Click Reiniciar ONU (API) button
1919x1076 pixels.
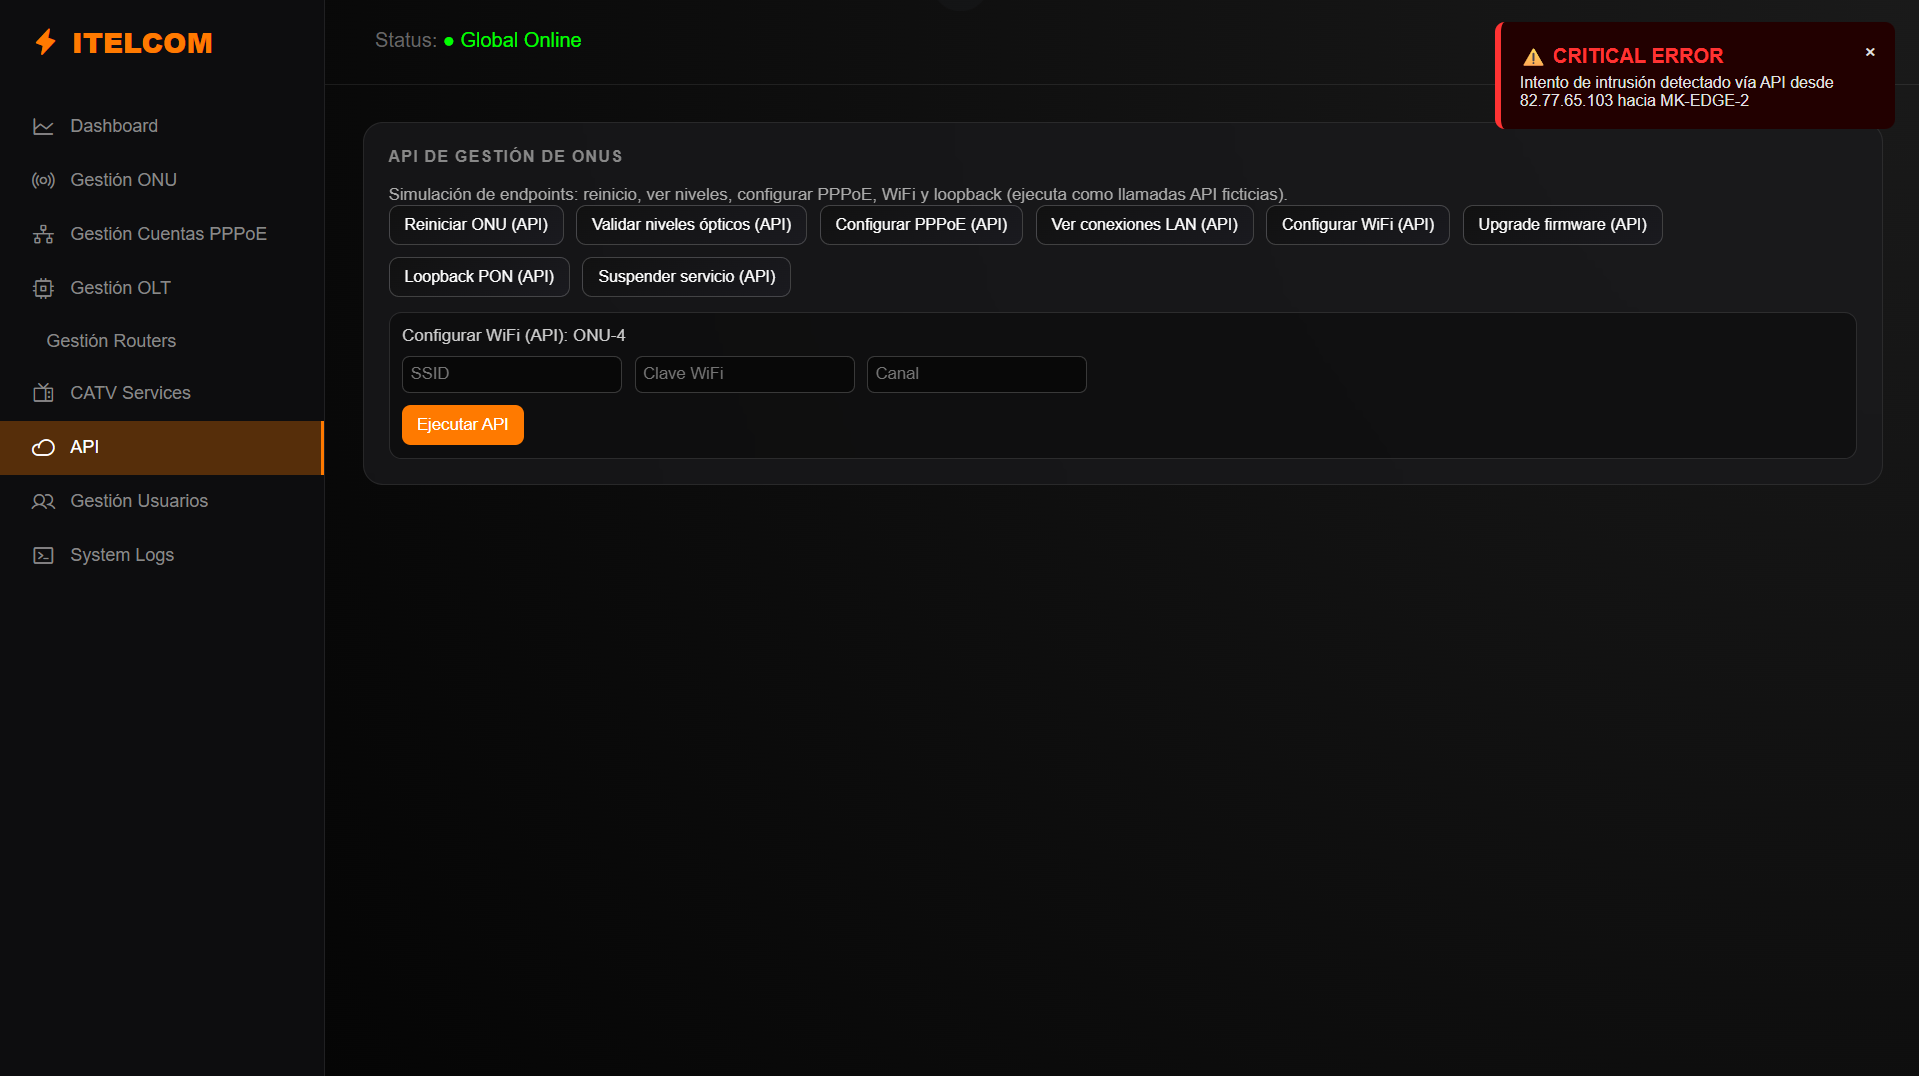(476, 225)
